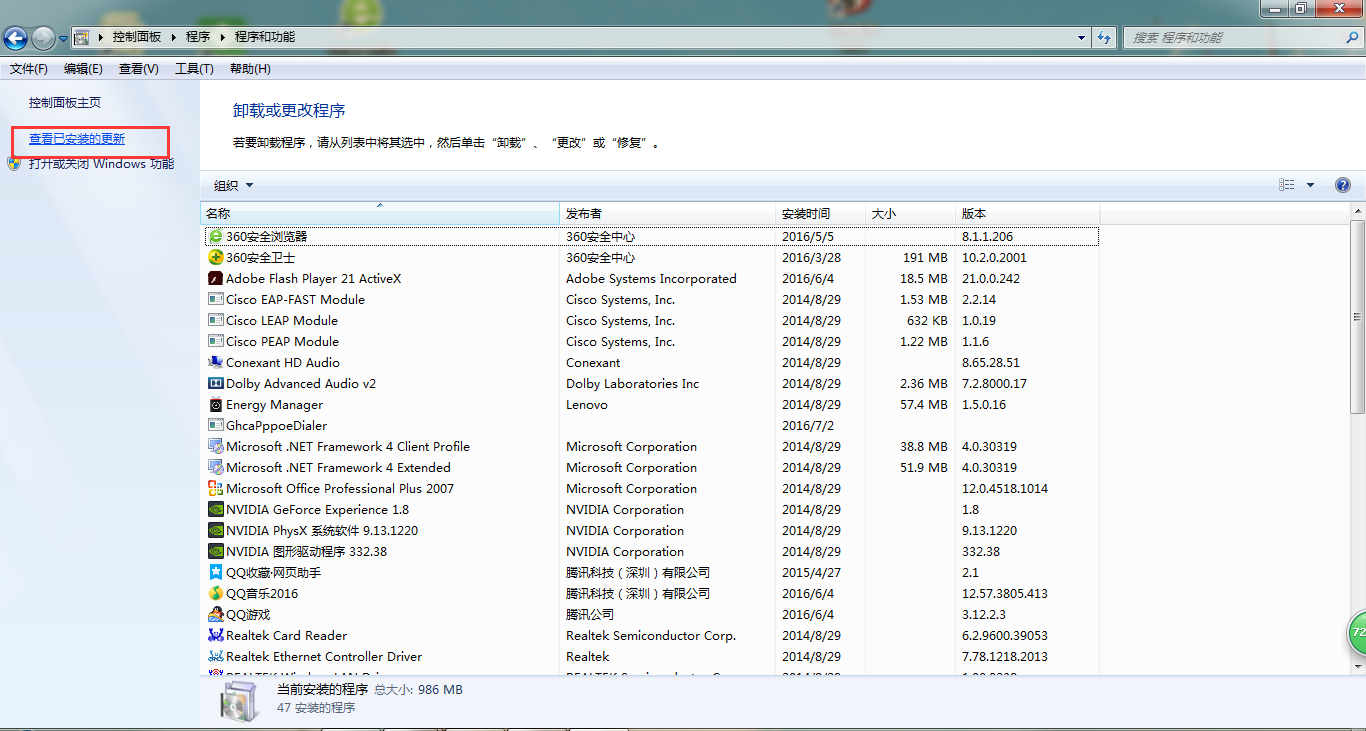
Task: Click the version cell 12.57.3805.413
Action: click(1005, 594)
